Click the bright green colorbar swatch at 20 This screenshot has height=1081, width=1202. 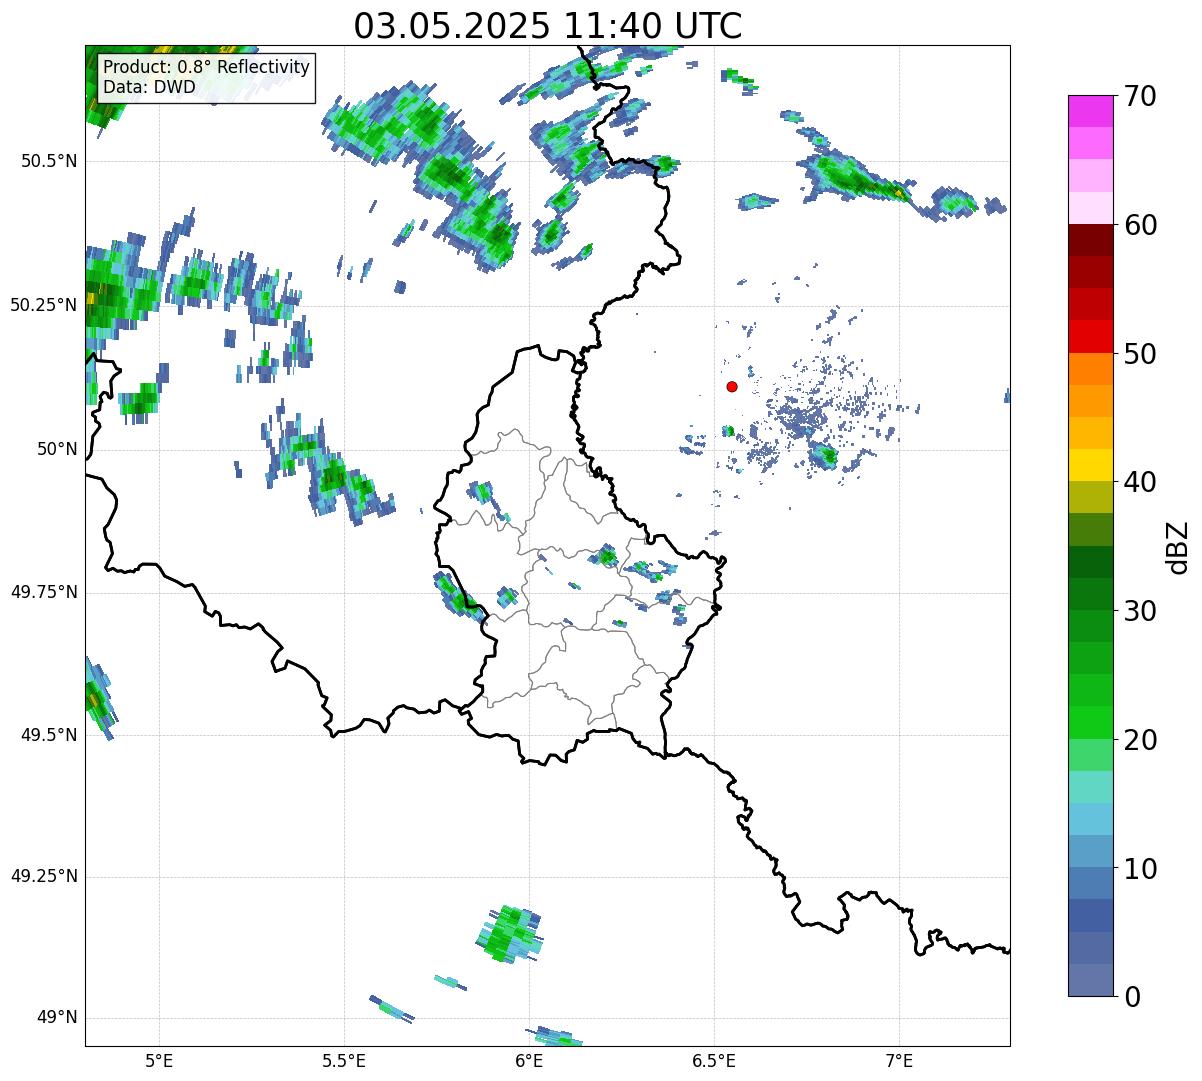pos(1090,723)
